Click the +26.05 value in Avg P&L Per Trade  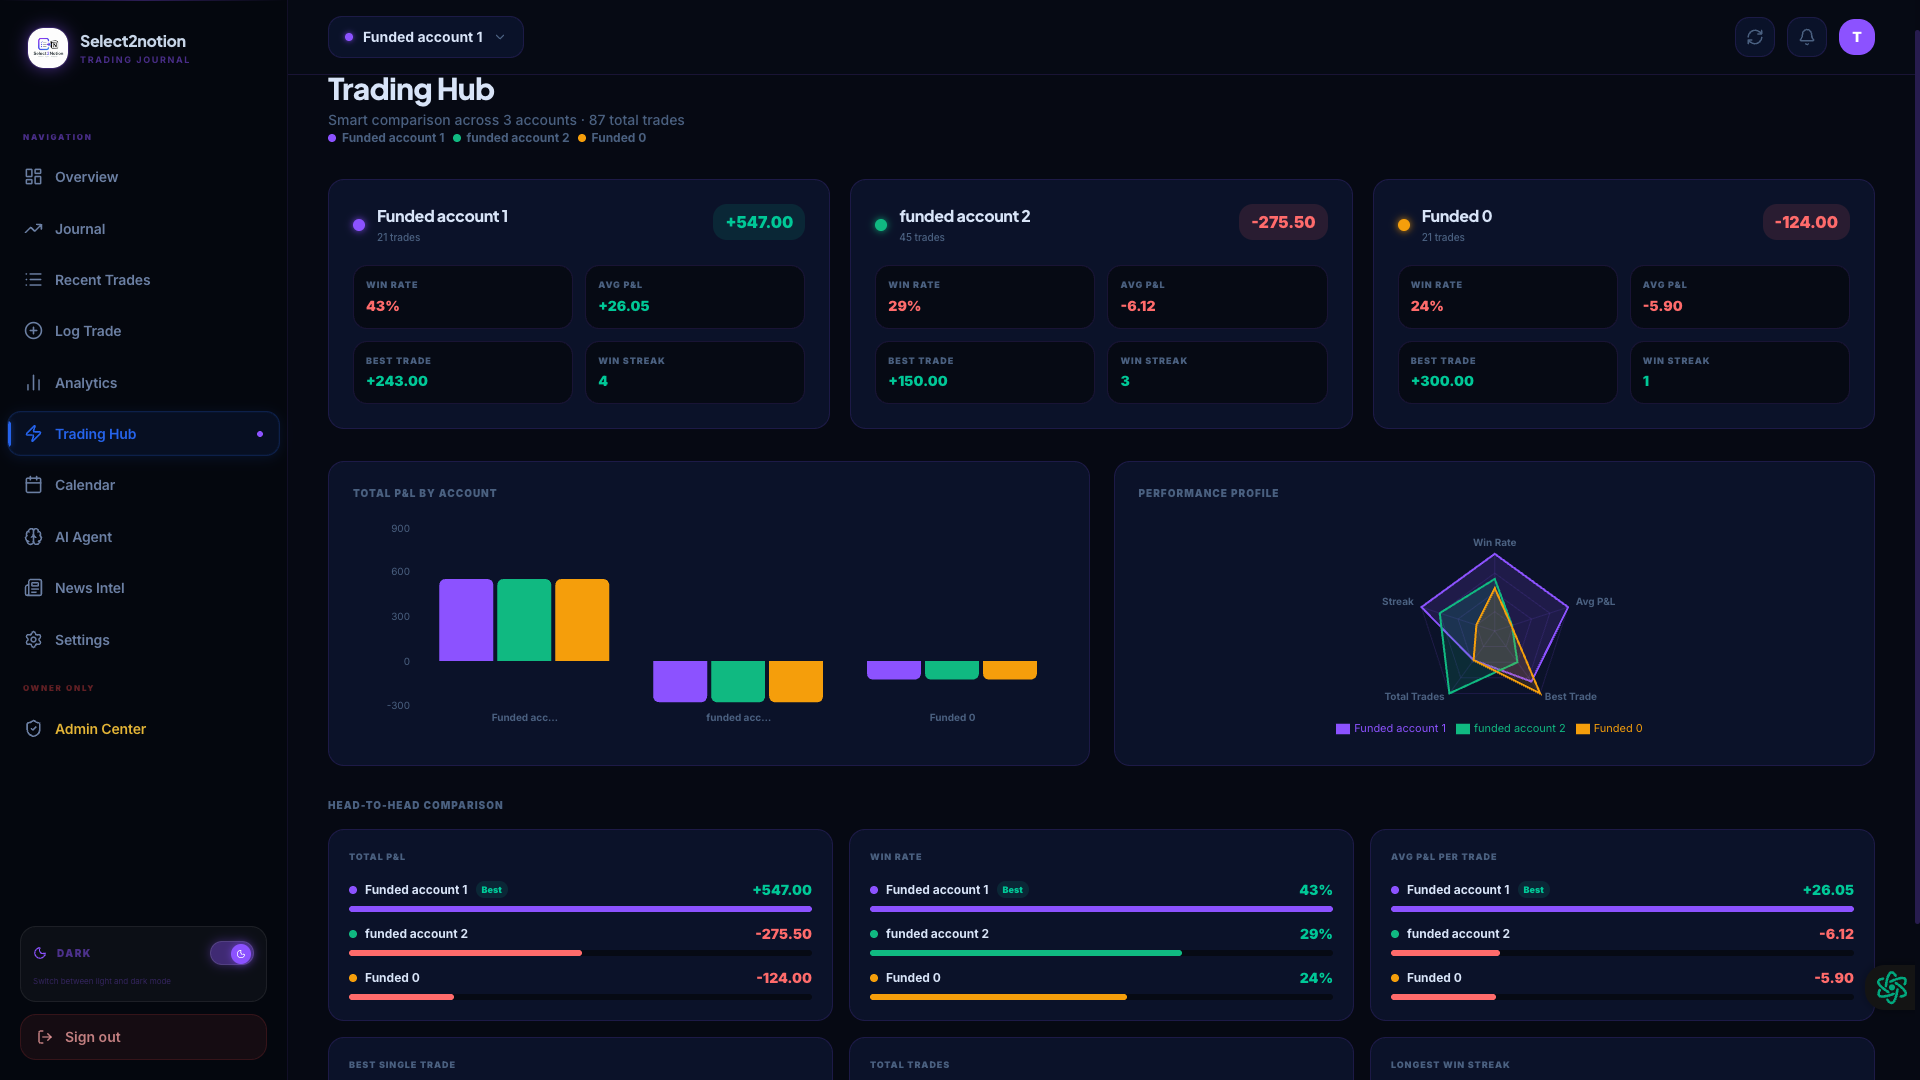[x=1828, y=890]
